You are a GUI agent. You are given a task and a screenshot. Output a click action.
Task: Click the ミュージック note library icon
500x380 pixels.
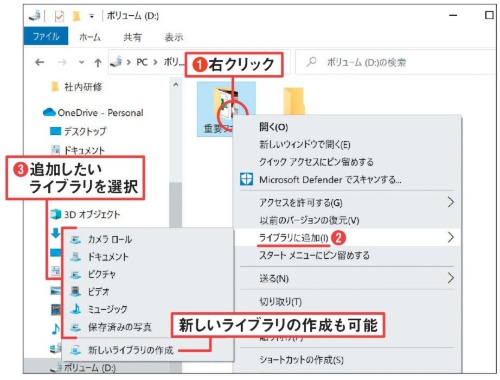coord(76,309)
